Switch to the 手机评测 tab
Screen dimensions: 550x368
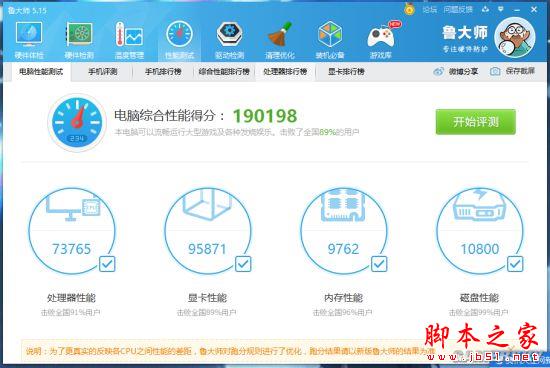102,72
